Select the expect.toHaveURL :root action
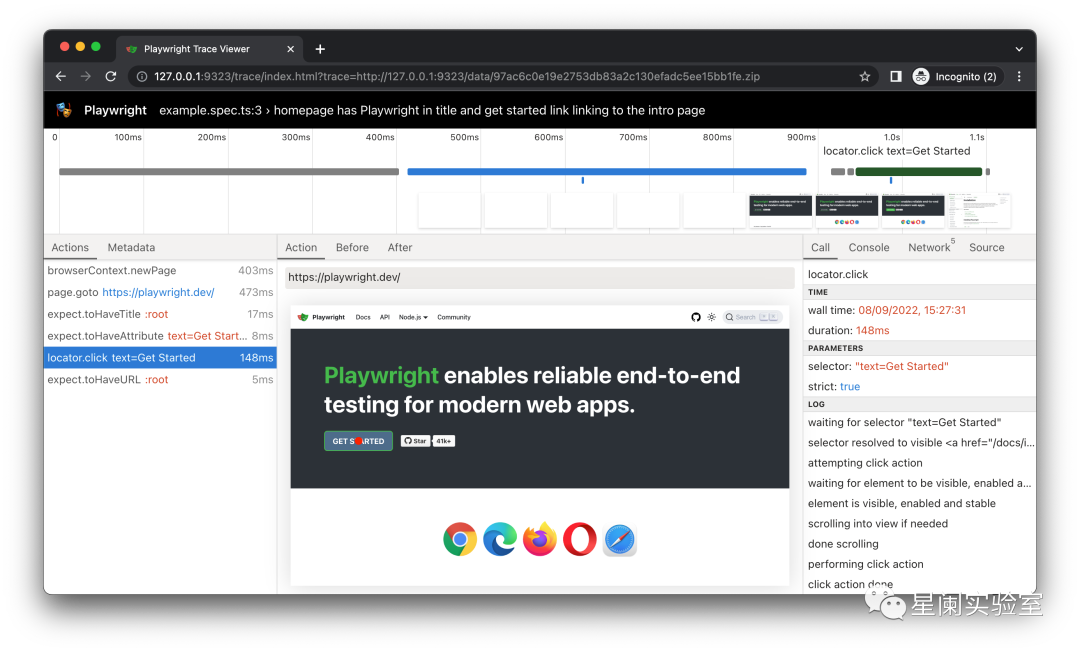This screenshot has width=1080, height=652. point(160,379)
